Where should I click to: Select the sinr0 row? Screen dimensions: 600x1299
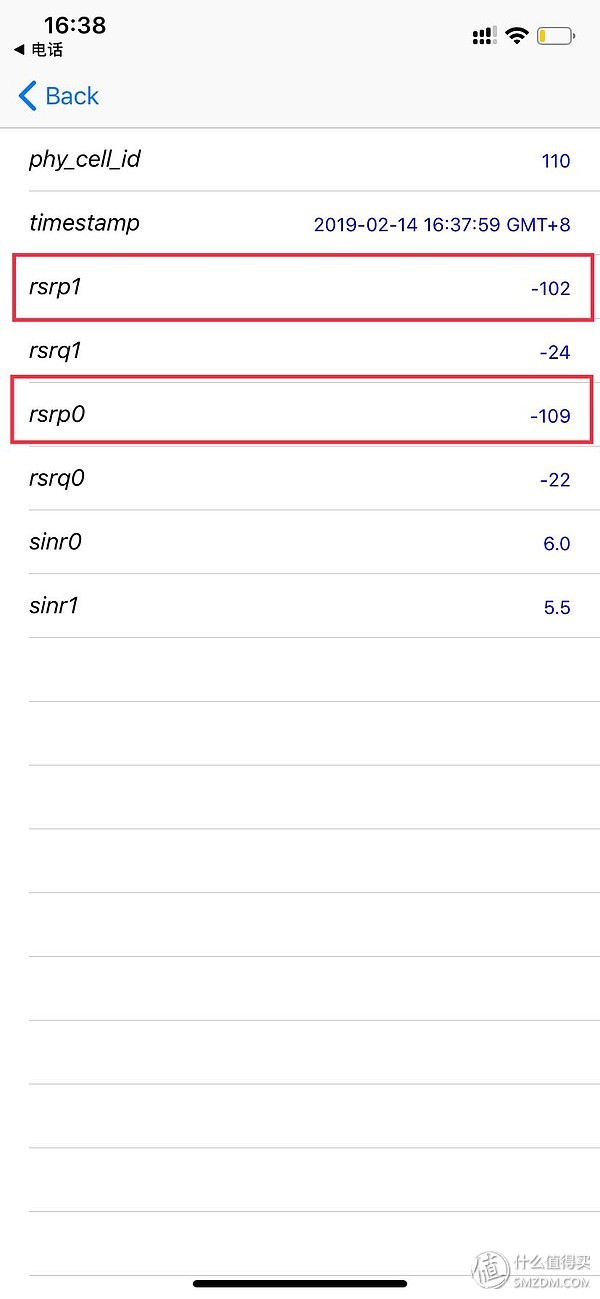300,542
